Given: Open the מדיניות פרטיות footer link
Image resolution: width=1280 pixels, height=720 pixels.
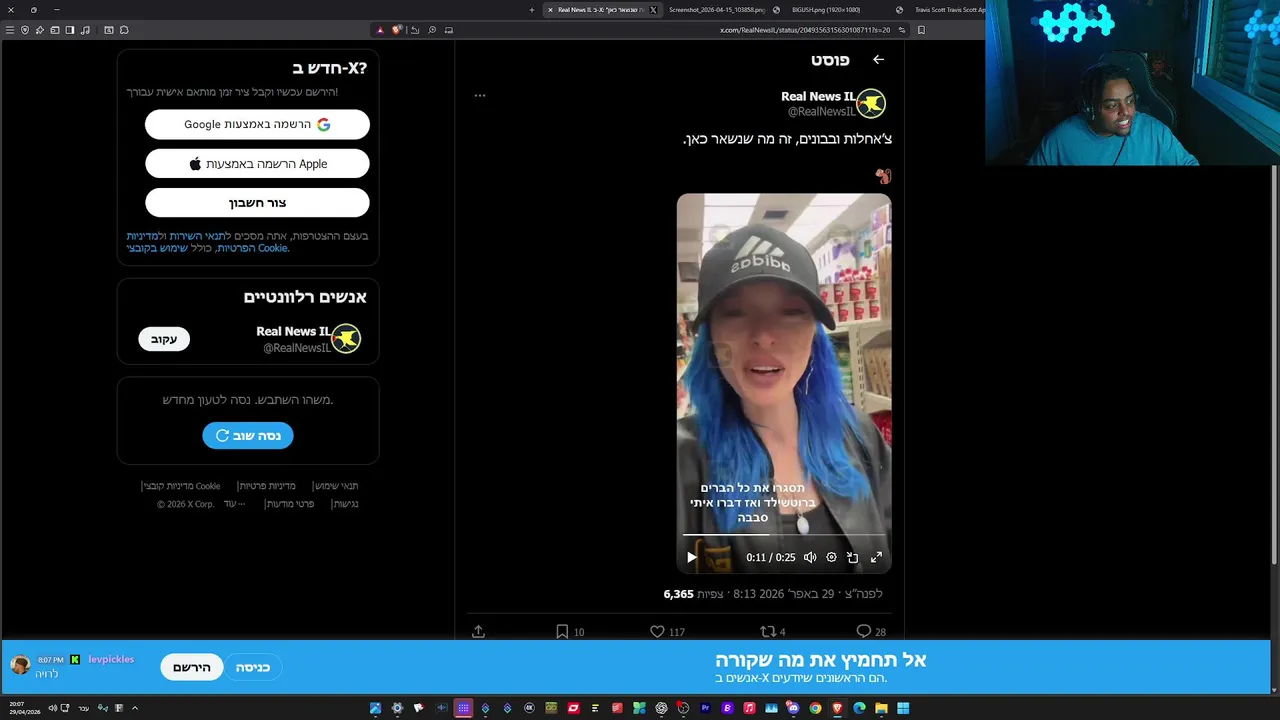Looking at the screenshot, I should [267, 486].
